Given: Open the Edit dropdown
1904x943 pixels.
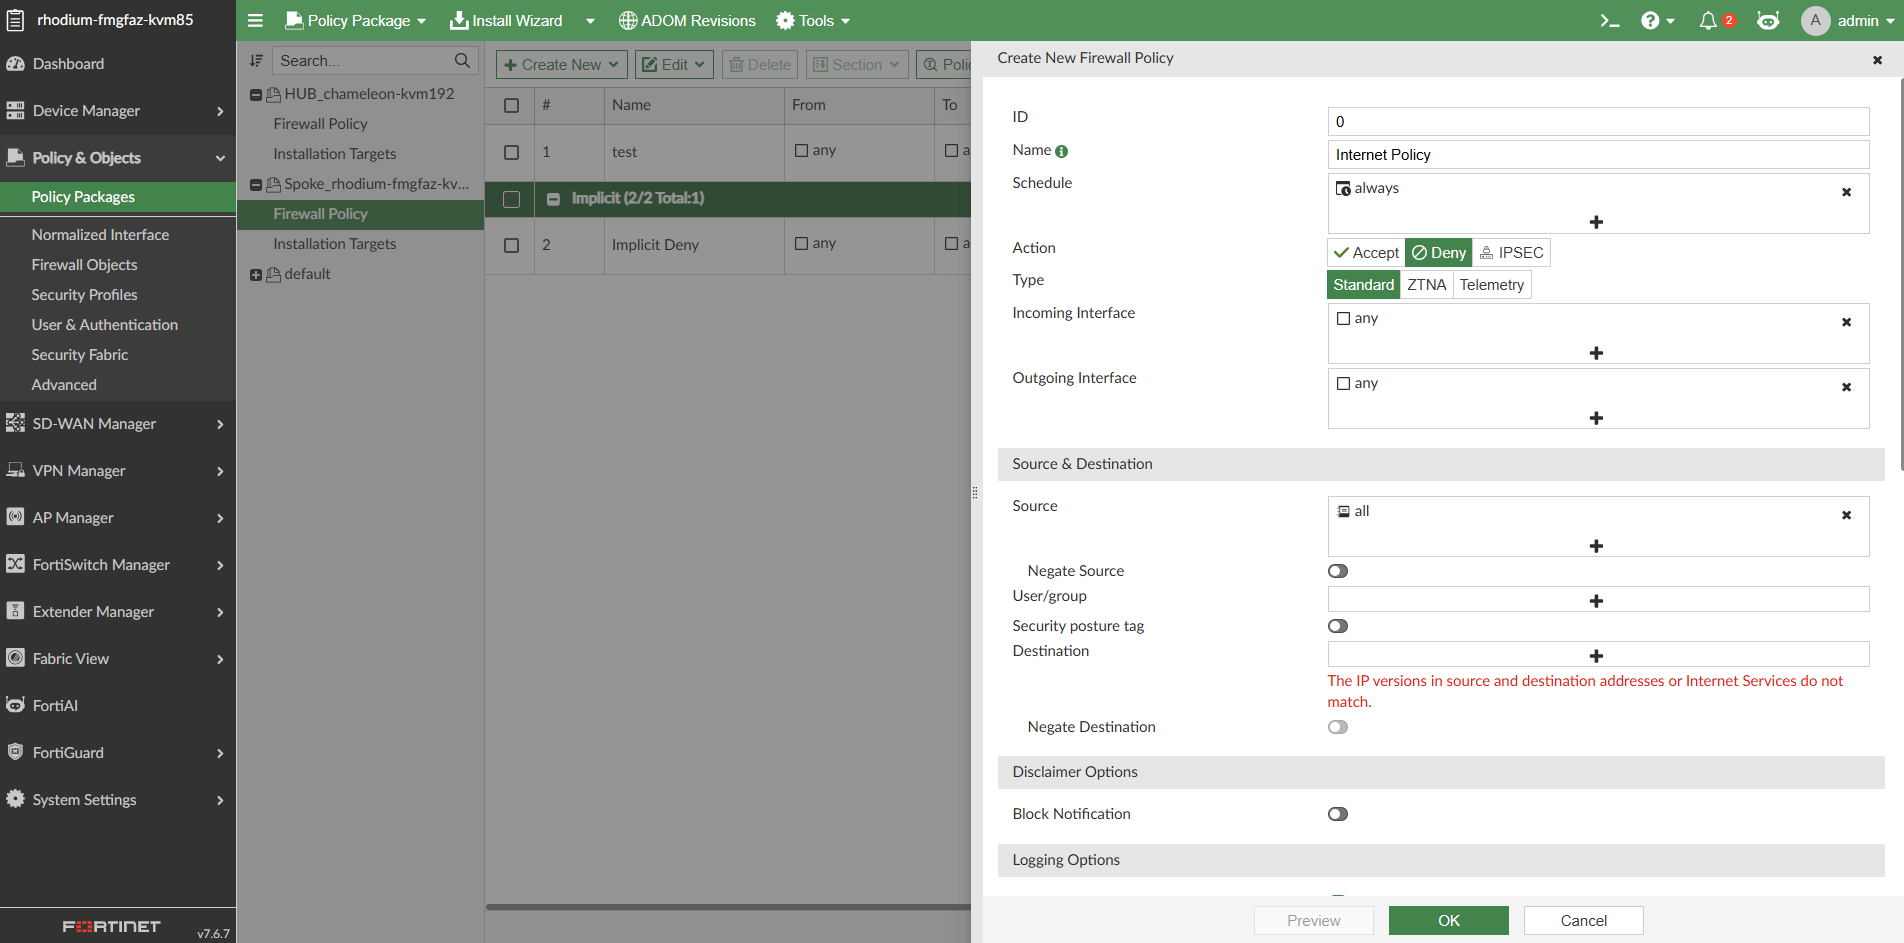Looking at the screenshot, I should point(674,65).
